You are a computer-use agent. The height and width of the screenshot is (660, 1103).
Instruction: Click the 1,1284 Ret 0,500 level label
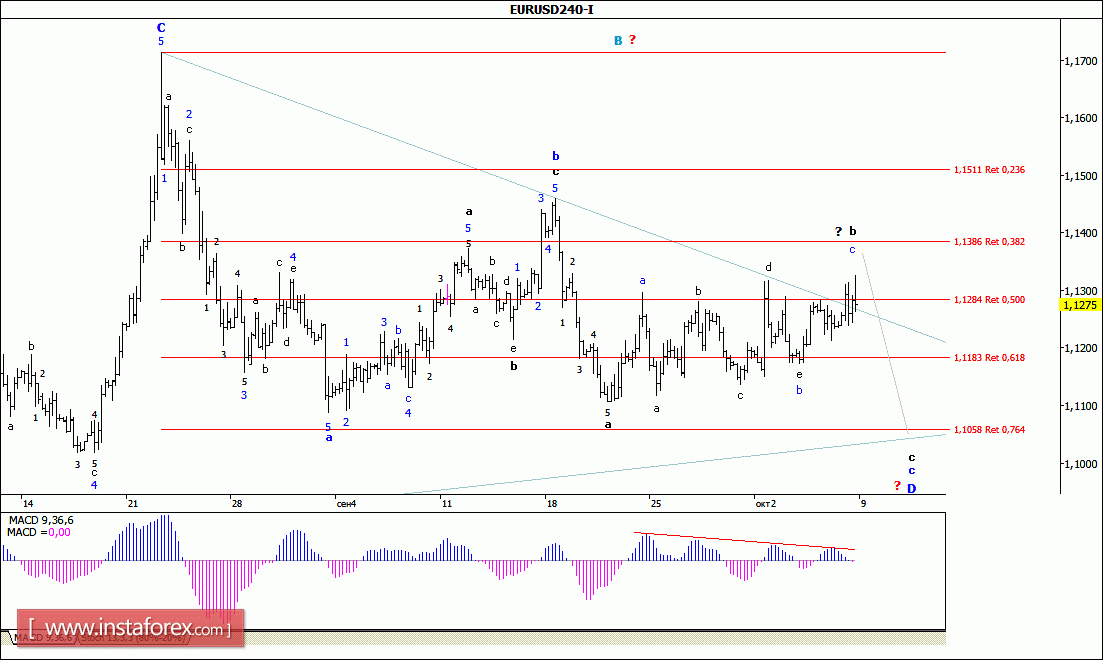(988, 299)
